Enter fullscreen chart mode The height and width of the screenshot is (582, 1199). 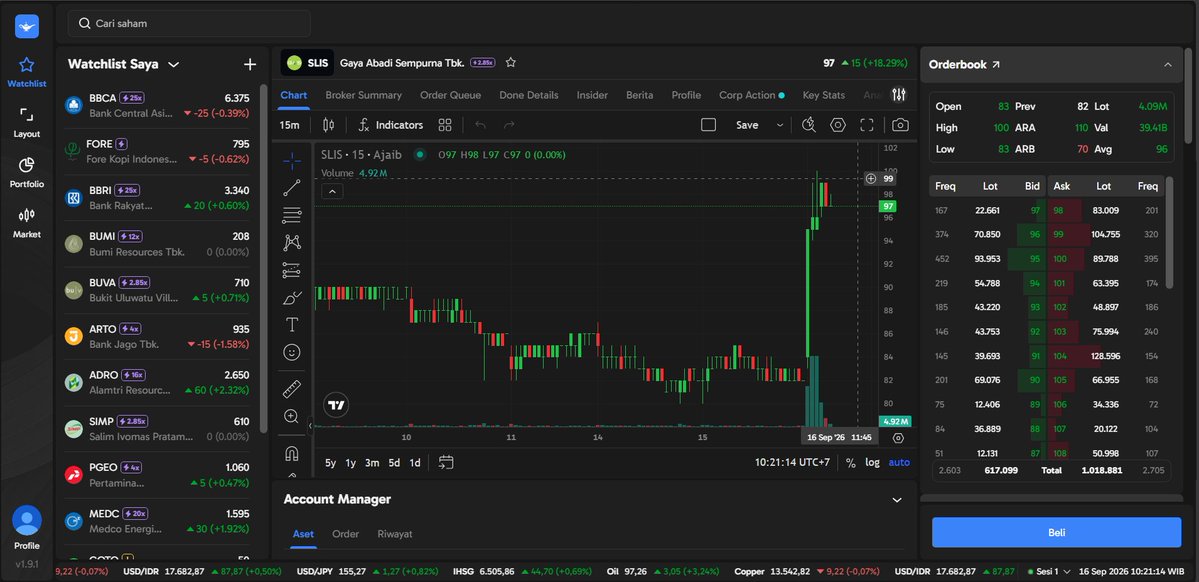click(866, 125)
